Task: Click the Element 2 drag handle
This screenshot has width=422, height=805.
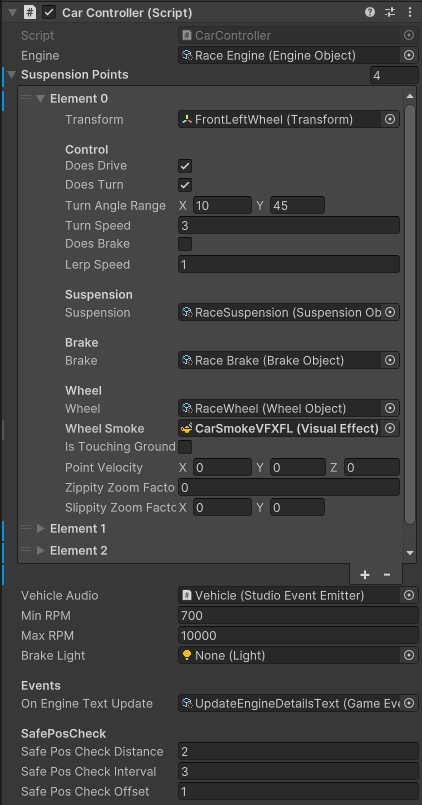Action: (26, 550)
